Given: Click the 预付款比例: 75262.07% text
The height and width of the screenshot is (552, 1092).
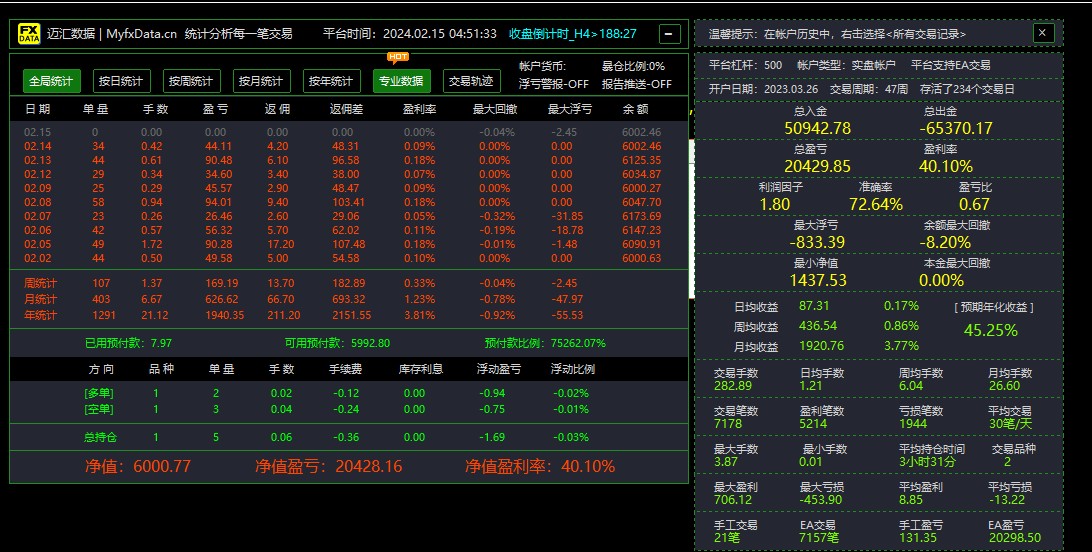Looking at the screenshot, I should [545, 343].
